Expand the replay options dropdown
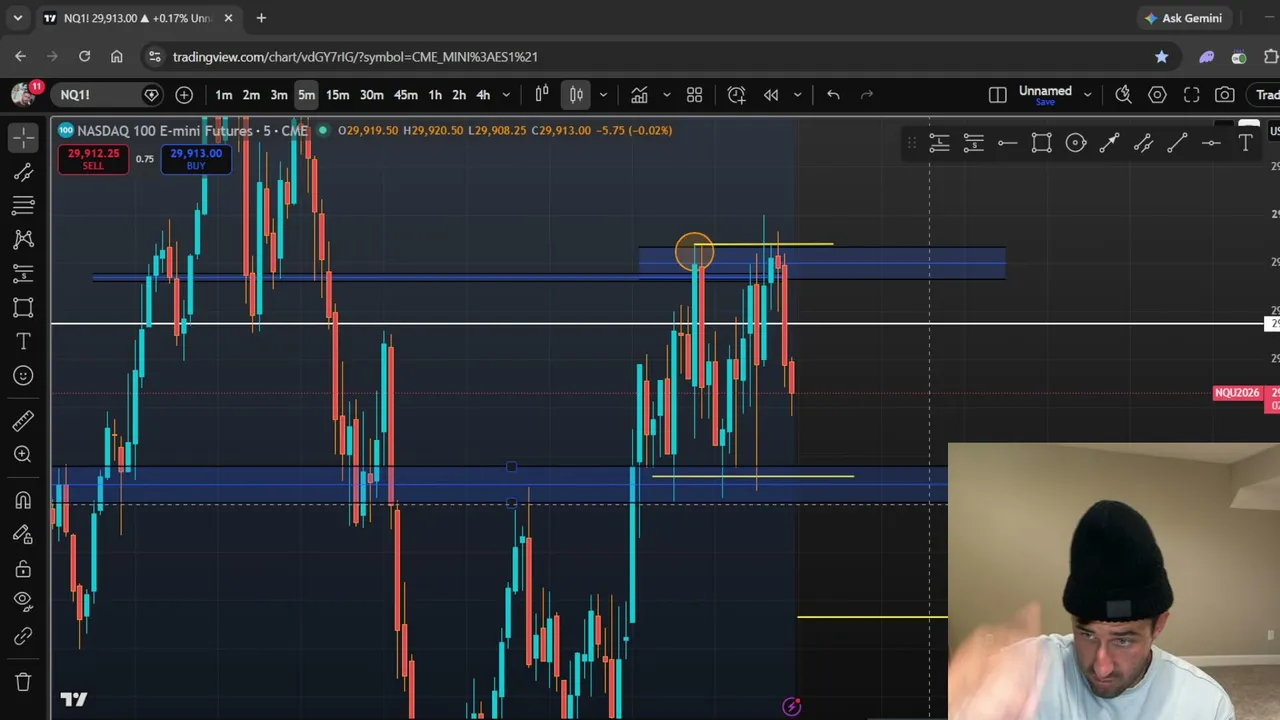 point(797,95)
